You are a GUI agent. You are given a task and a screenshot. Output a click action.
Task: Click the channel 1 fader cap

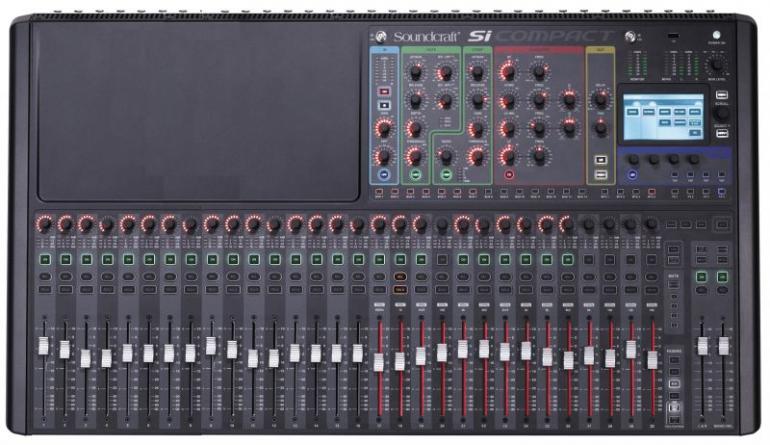point(44,346)
